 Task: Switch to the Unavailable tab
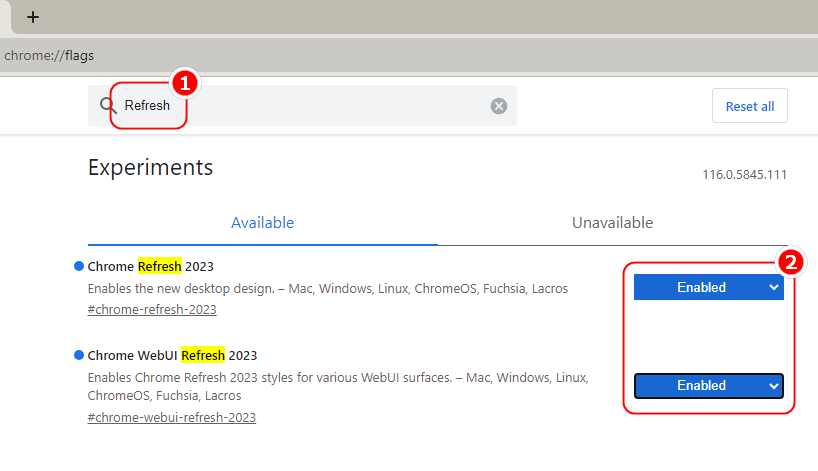(x=612, y=223)
